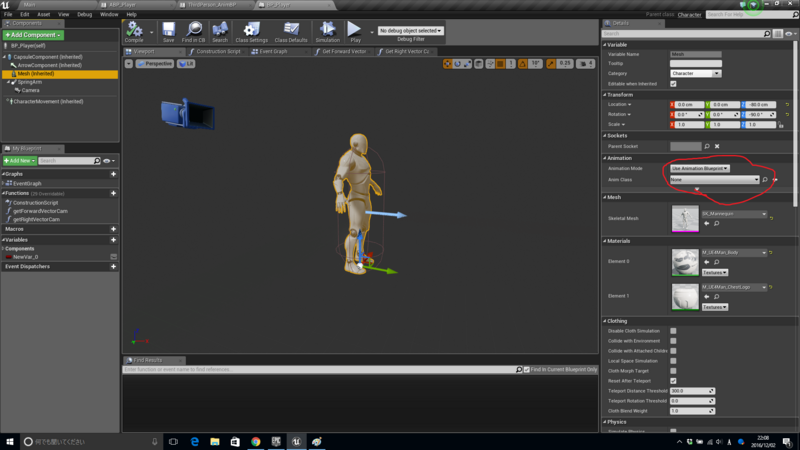Toggle scale gizmo mode in viewport
The width and height of the screenshot is (800, 450).
pos(467,64)
